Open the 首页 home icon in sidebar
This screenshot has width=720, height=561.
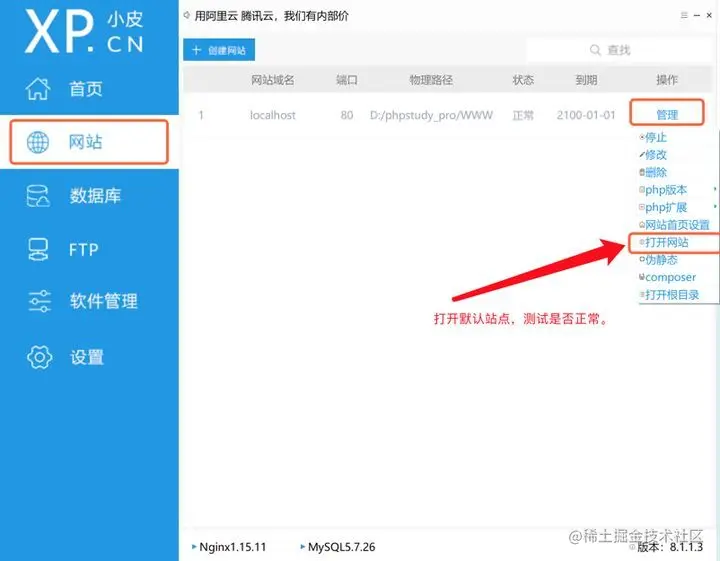pyautogui.click(x=38, y=89)
